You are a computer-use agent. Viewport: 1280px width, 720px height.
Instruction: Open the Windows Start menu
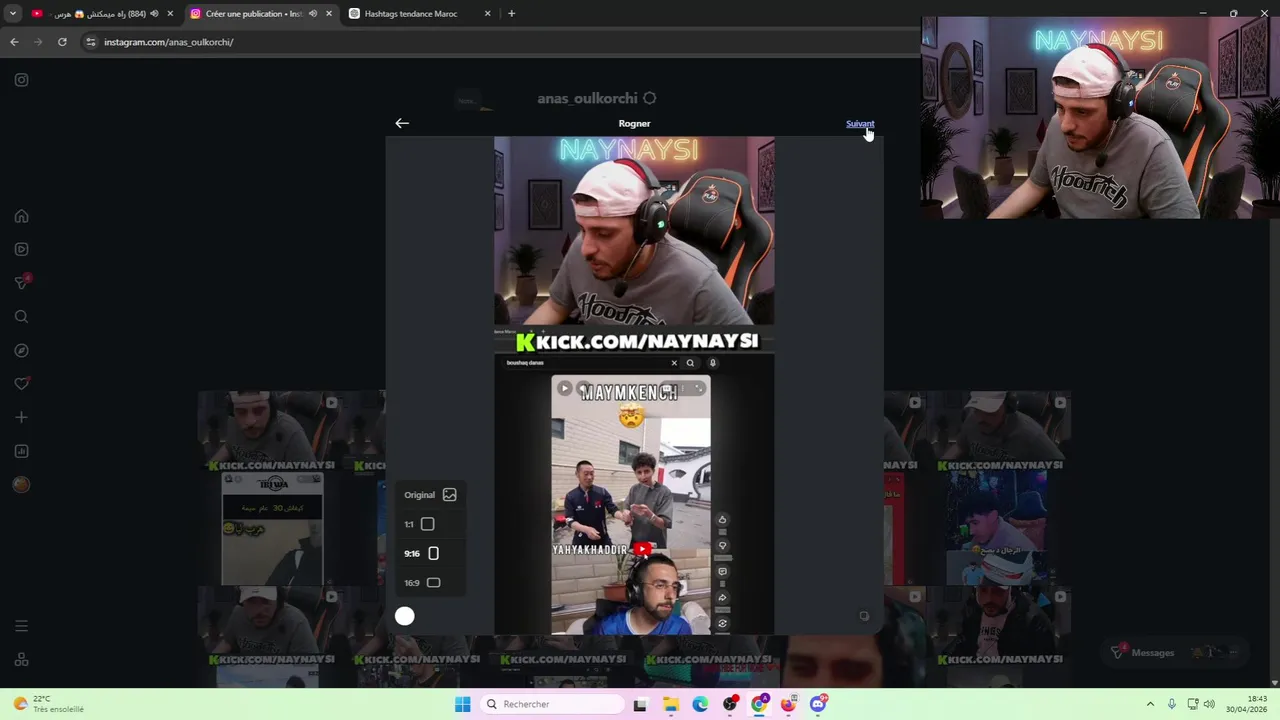point(462,704)
